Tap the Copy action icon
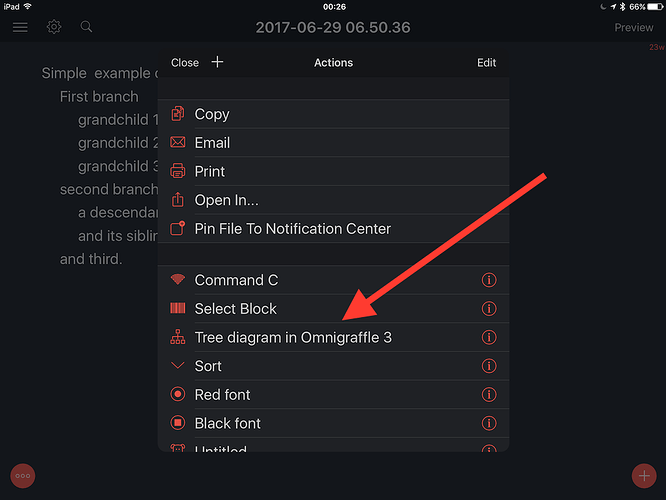The width and height of the screenshot is (666, 500). tap(178, 114)
